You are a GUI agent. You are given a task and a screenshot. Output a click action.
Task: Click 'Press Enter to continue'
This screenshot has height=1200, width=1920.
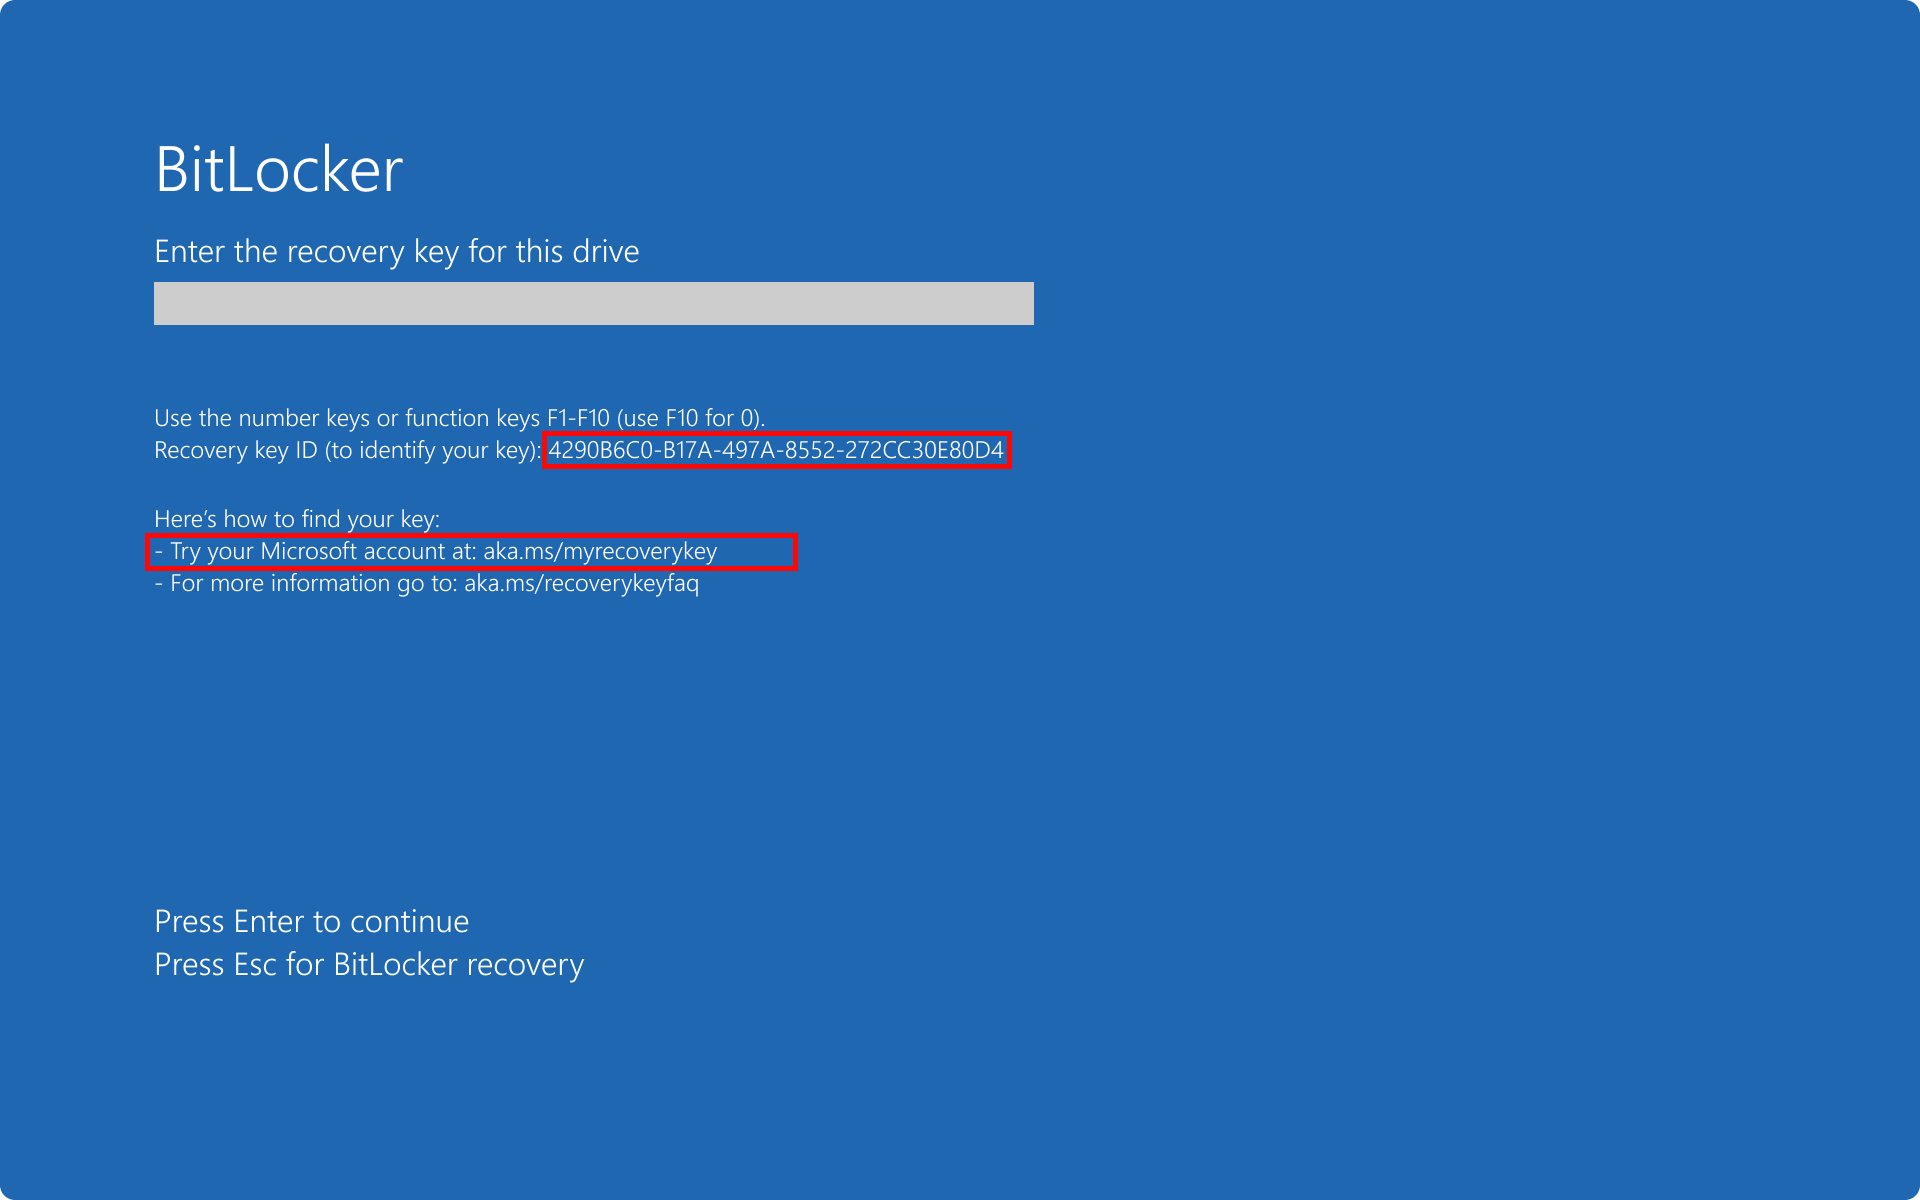[x=311, y=921]
